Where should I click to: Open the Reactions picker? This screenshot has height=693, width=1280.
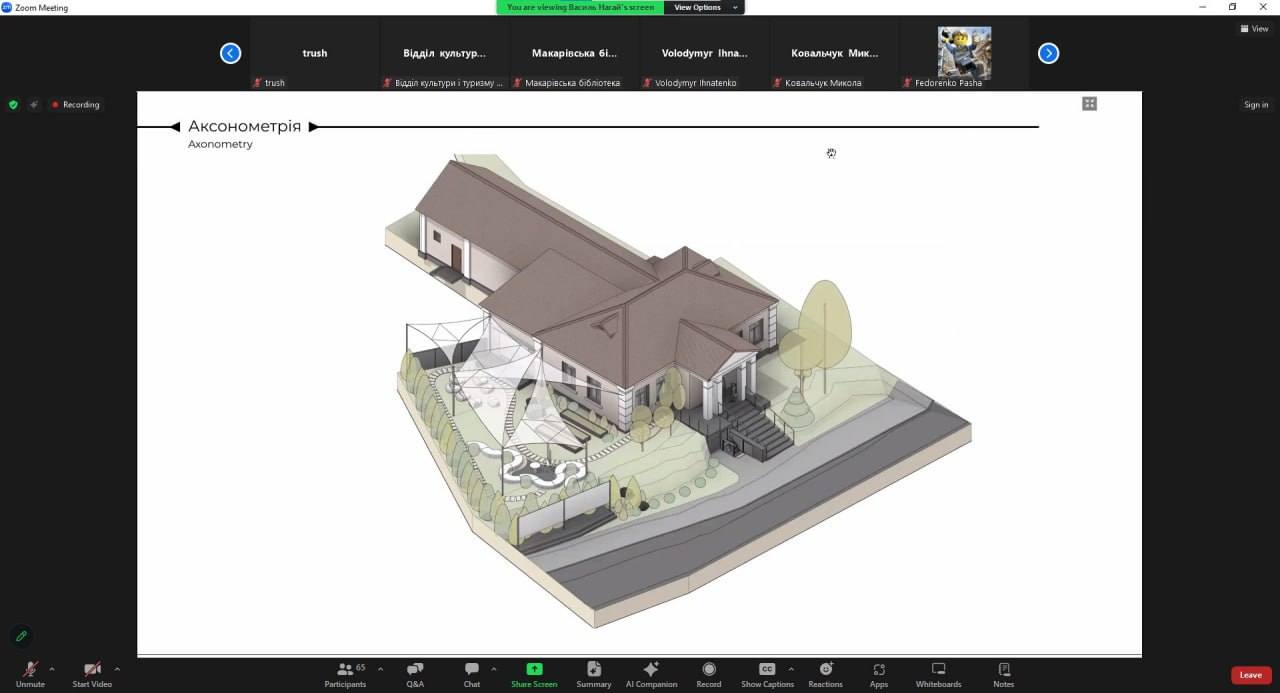coord(825,674)
